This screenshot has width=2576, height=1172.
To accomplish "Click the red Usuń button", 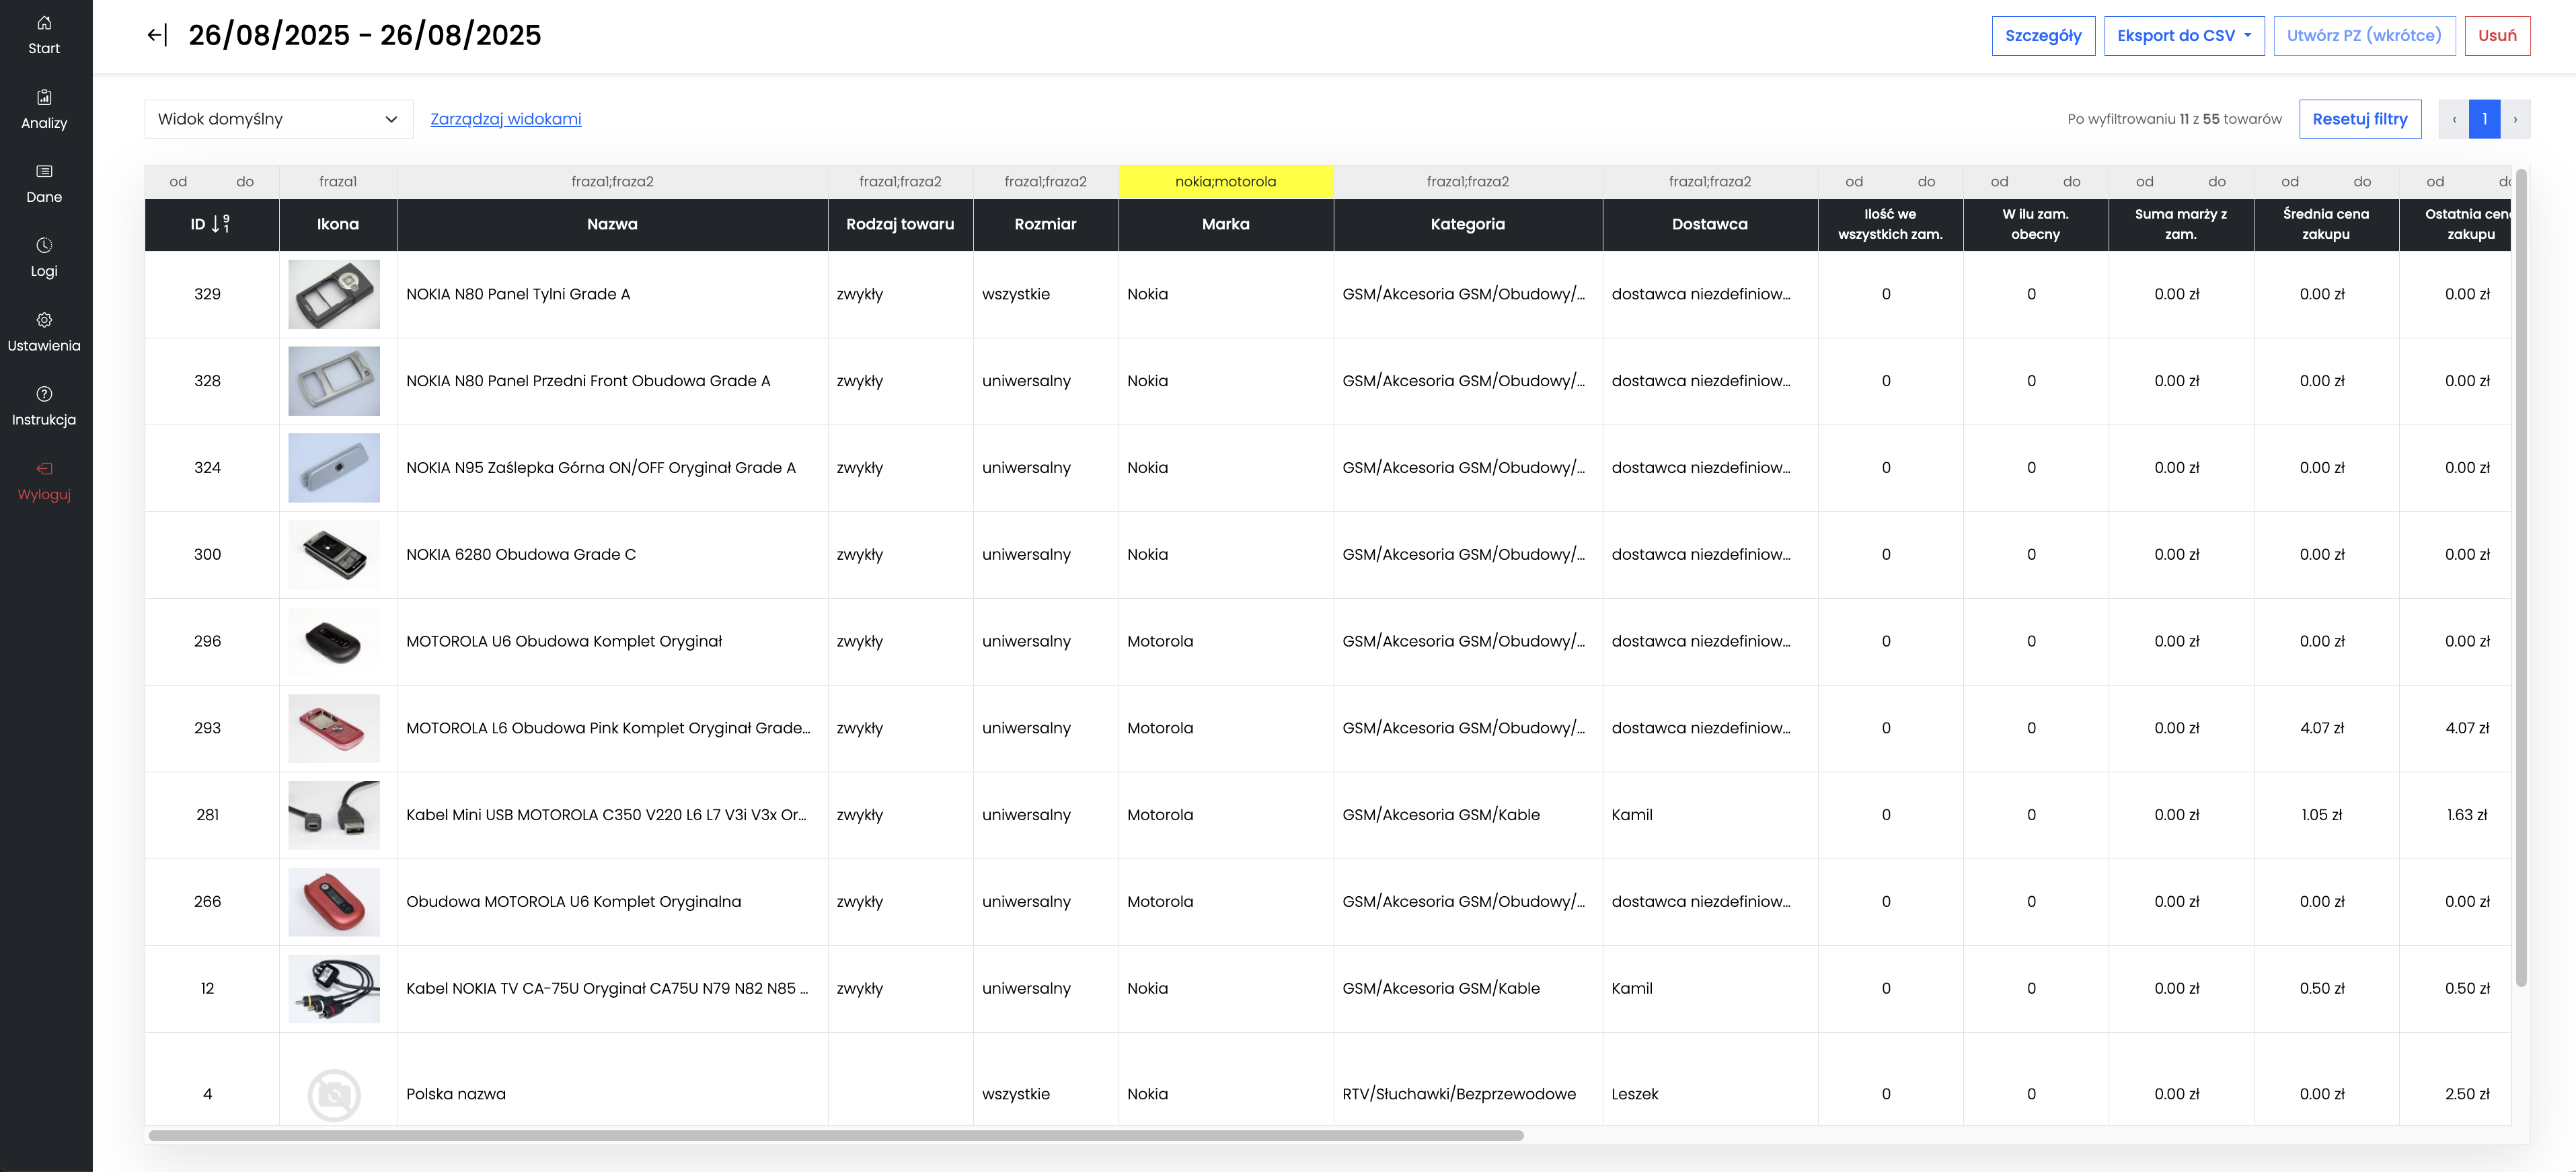I will (x=2497, y=36).
